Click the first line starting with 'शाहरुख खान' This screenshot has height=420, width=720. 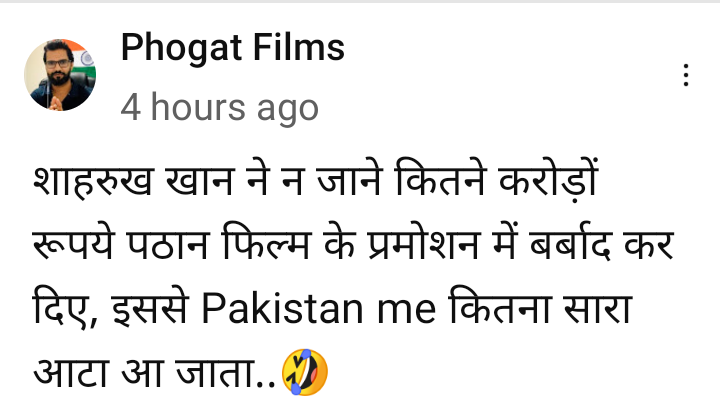tap(315, 180)
